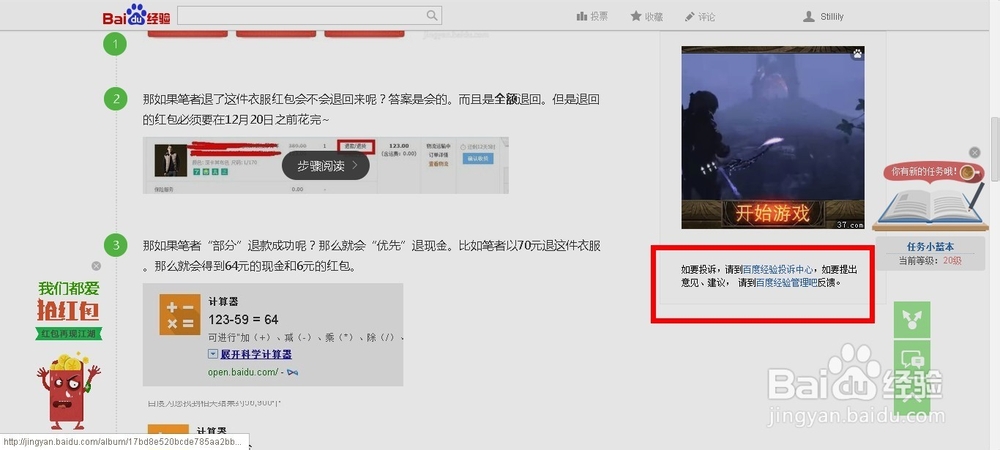Click the search magnifier icon
This screenshot has width=1000, height=450.
432,15
